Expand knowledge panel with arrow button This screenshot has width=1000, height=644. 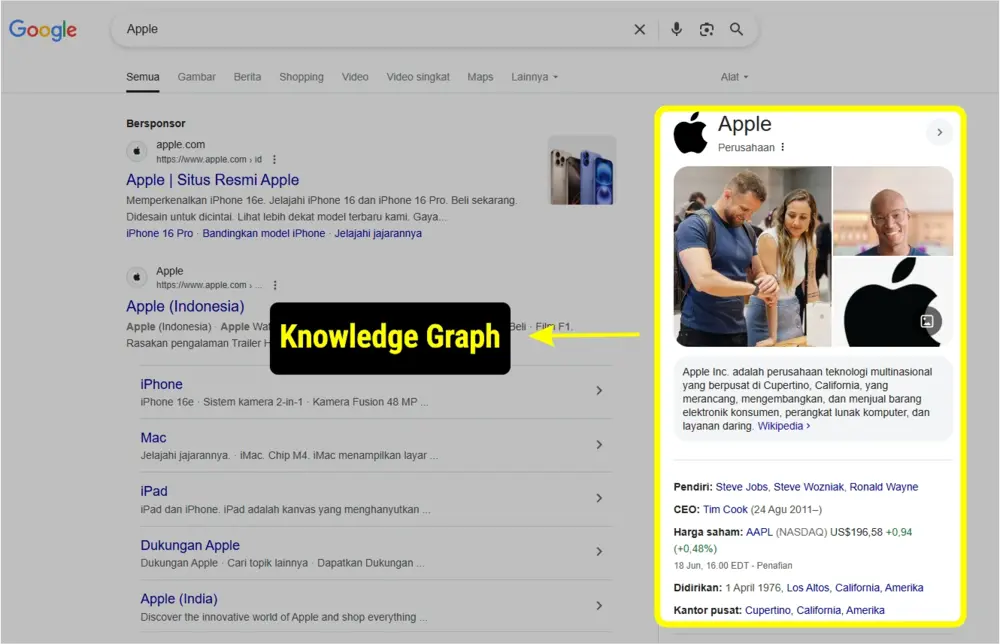(x=939, y=133)
